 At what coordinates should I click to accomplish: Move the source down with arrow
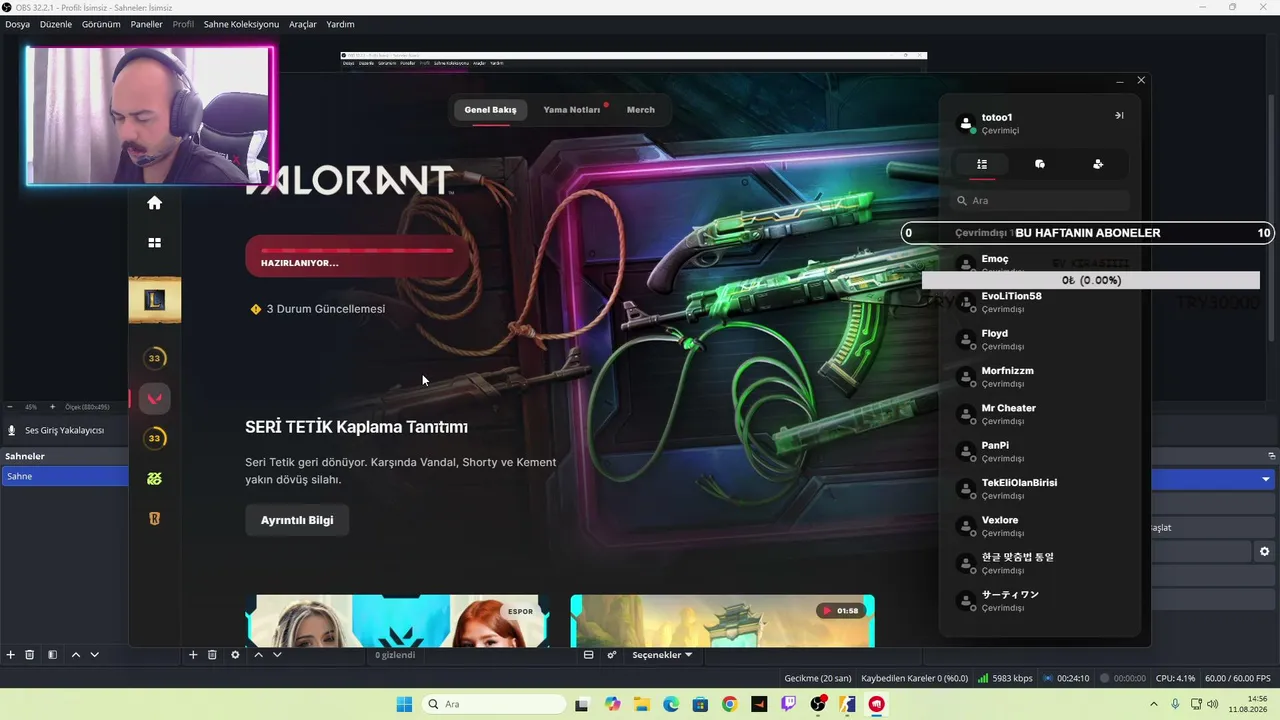tap(277, 655)
